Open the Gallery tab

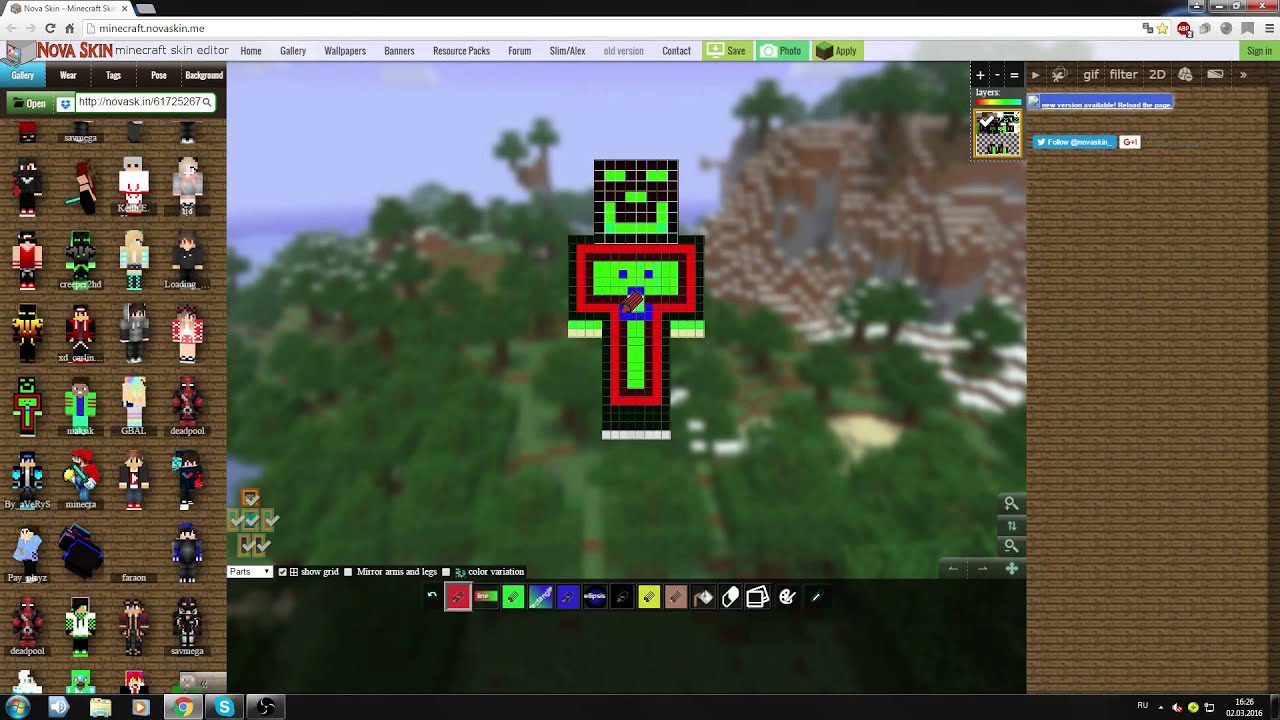[x=22, y=75]
